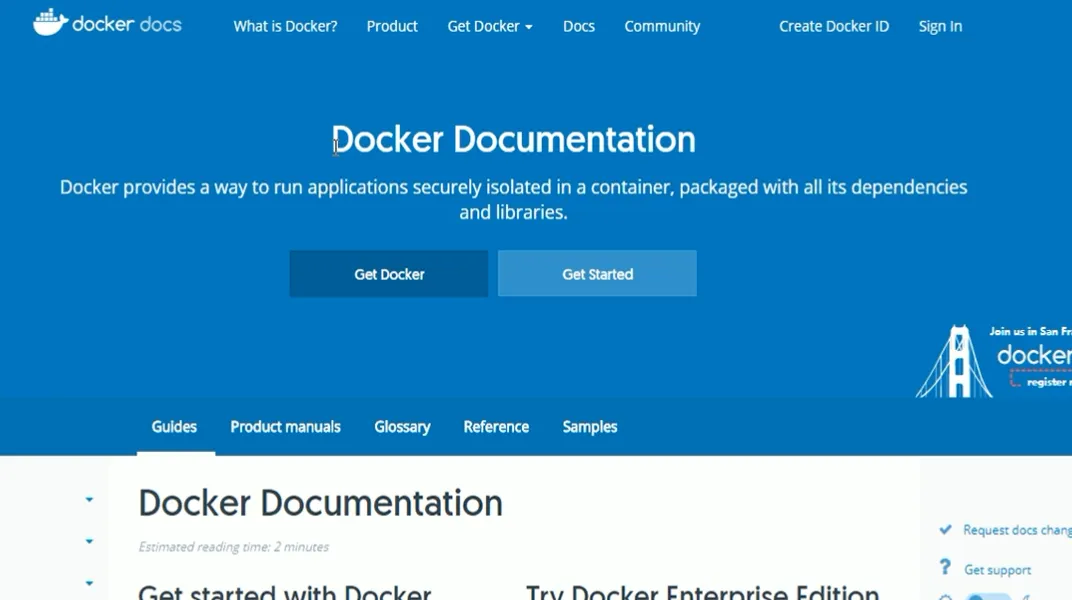
Task: Click the hero Docker Documentation title
Action: [513, 139]
